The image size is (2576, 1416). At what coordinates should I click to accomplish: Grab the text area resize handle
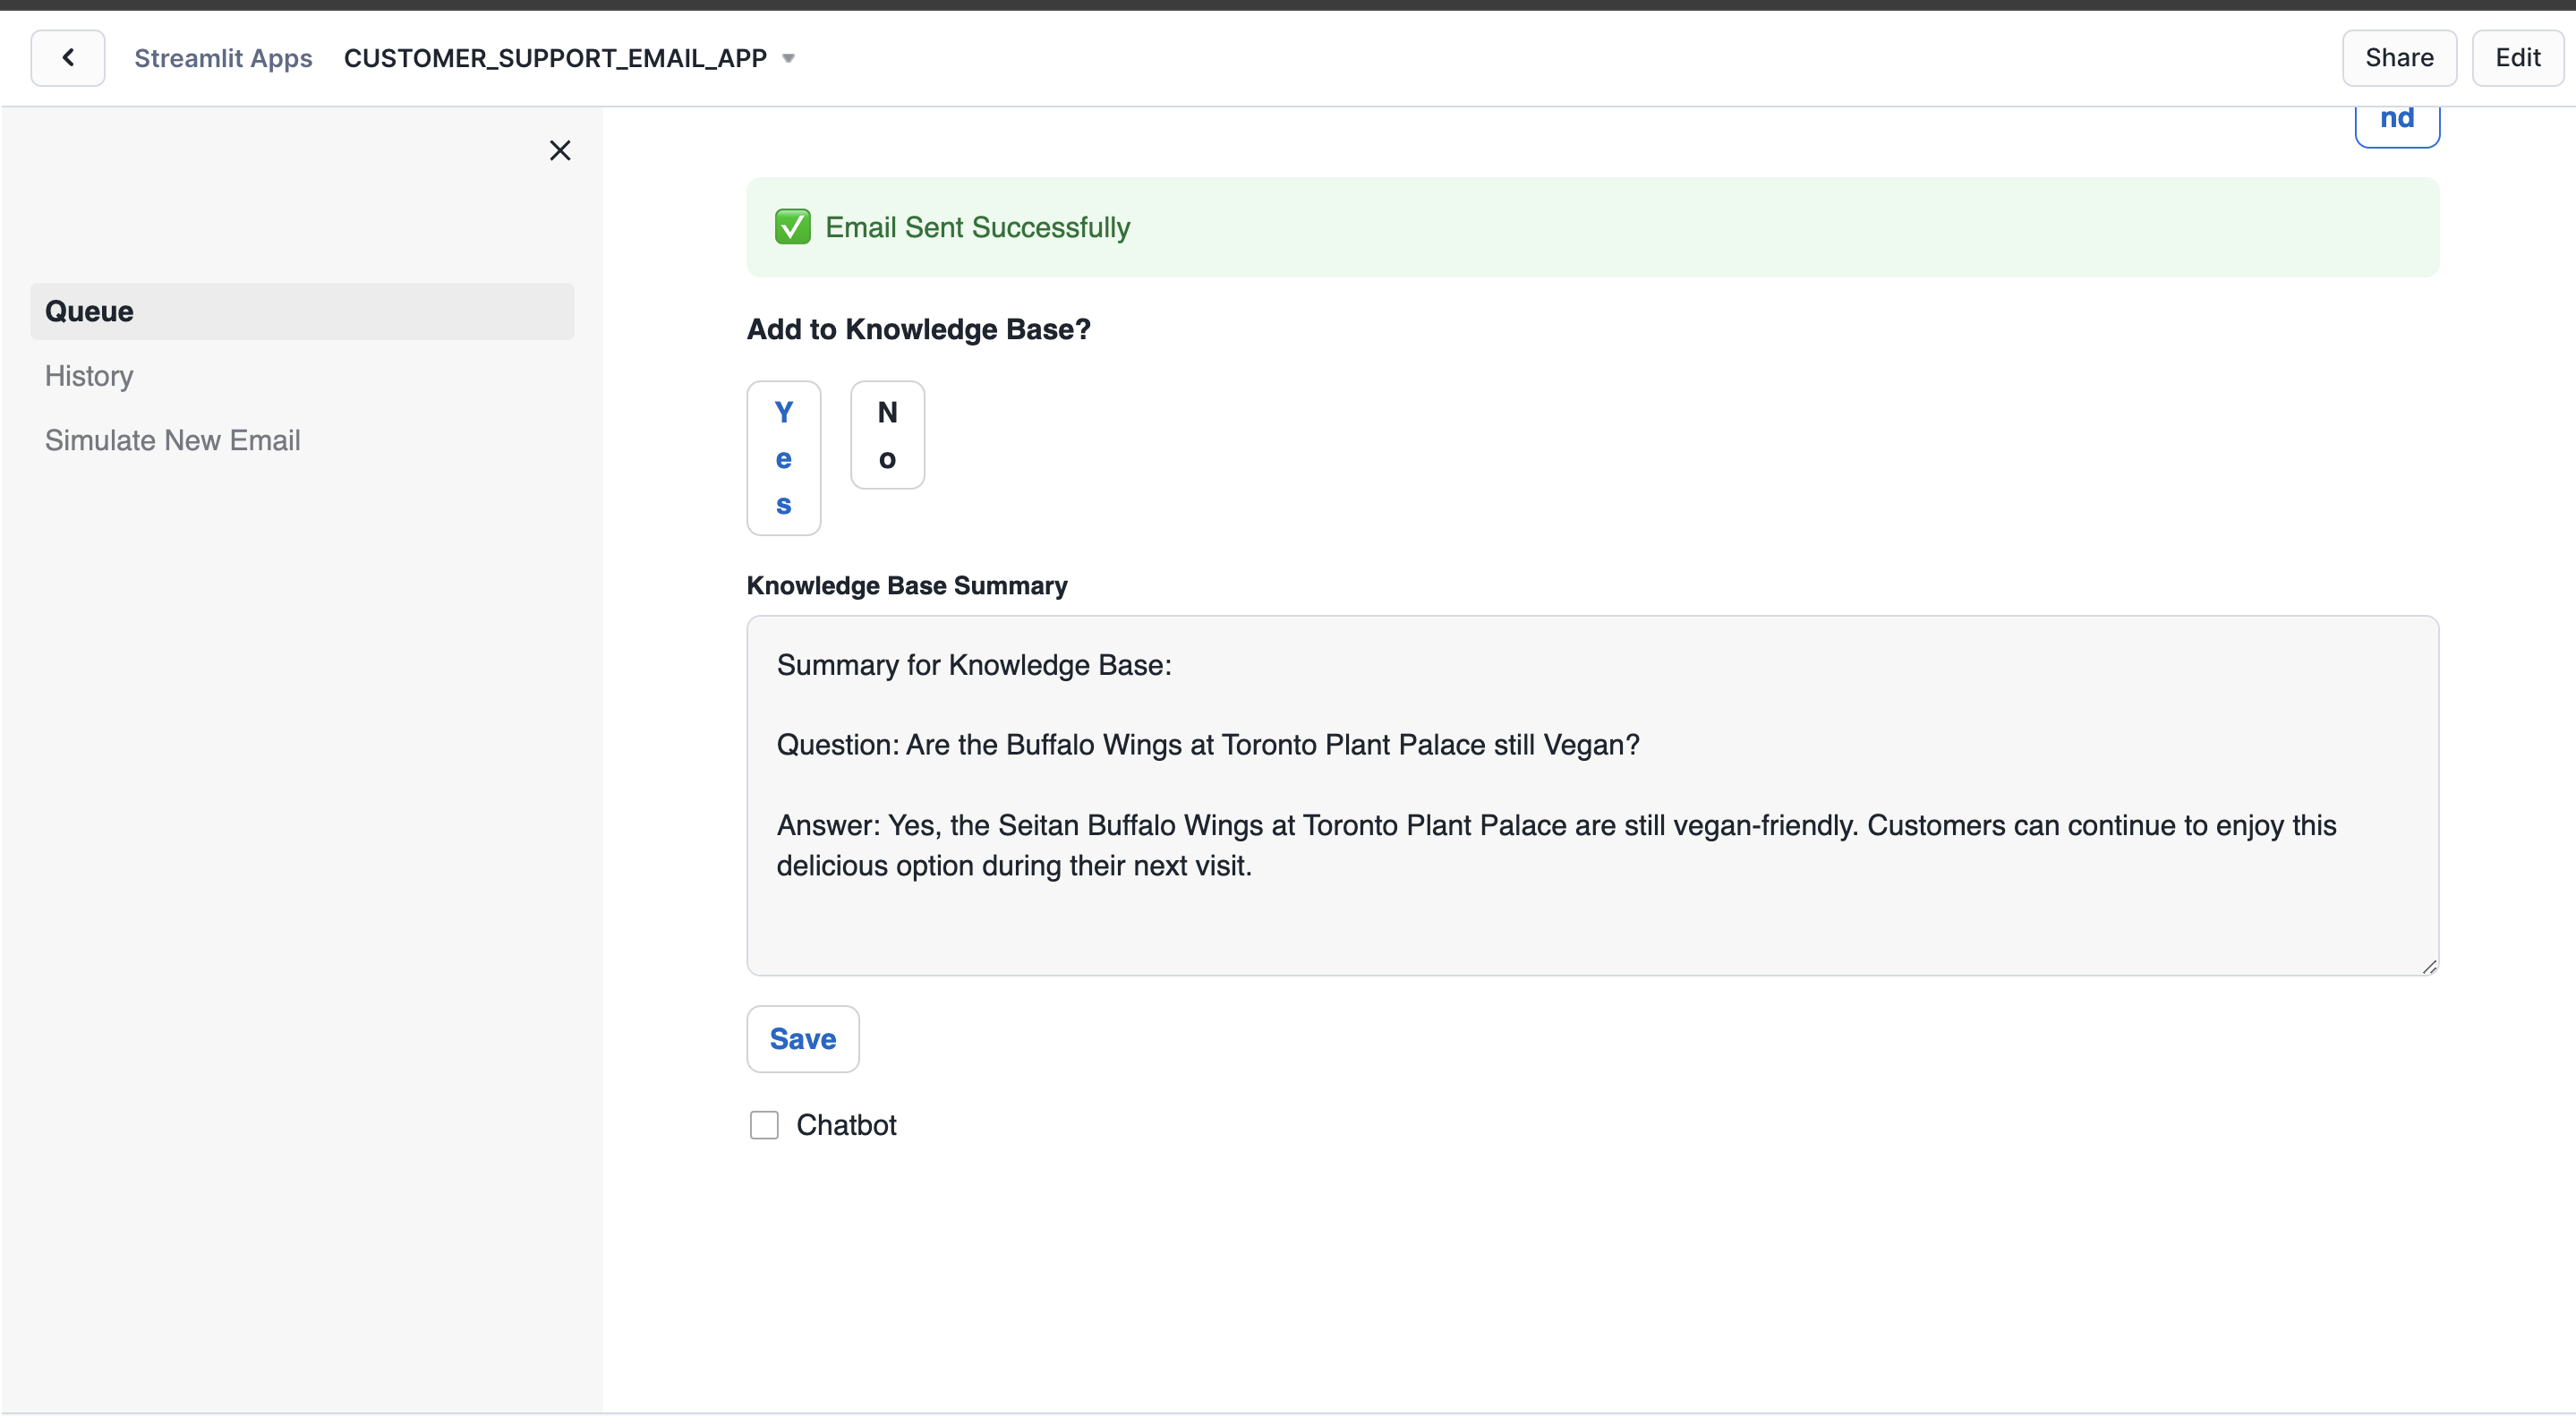coord(2429,966)
